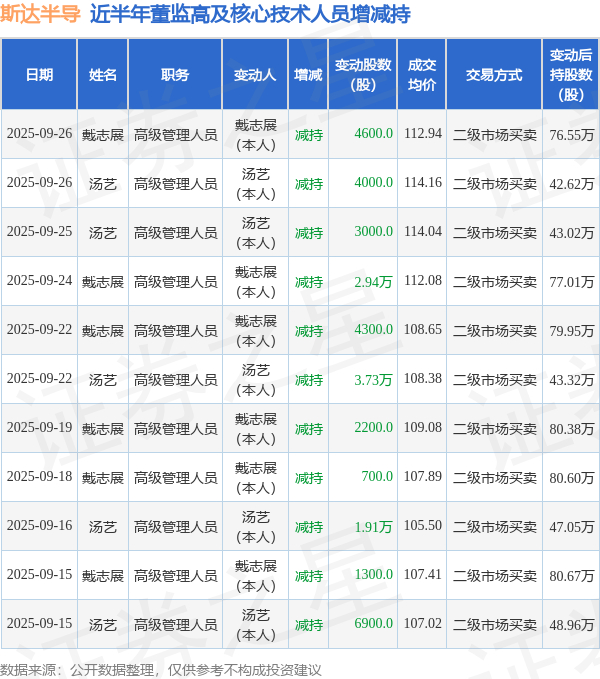Image resolution: width=600 pixels, height=679 pixels.
Task: Select the holding value 43.02万
Action: click(571, 233)
